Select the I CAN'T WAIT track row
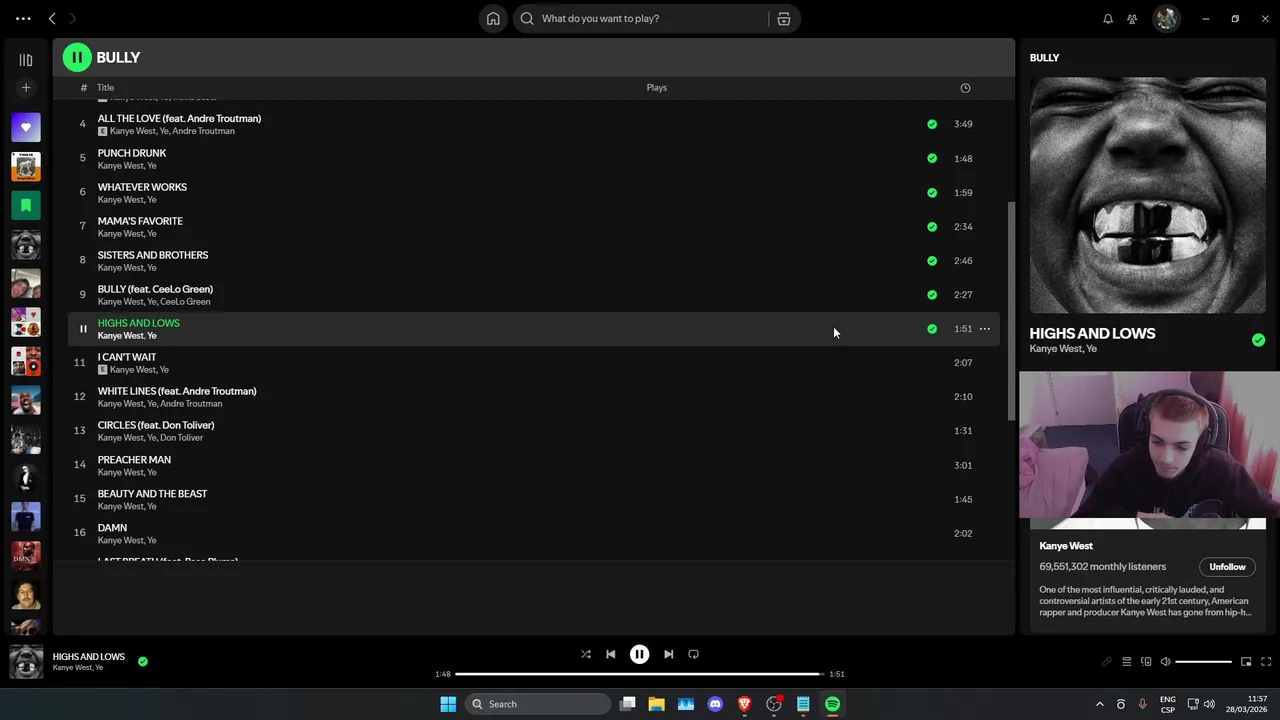The height and width of the screenshot is (720, 1280). point(534,362)
